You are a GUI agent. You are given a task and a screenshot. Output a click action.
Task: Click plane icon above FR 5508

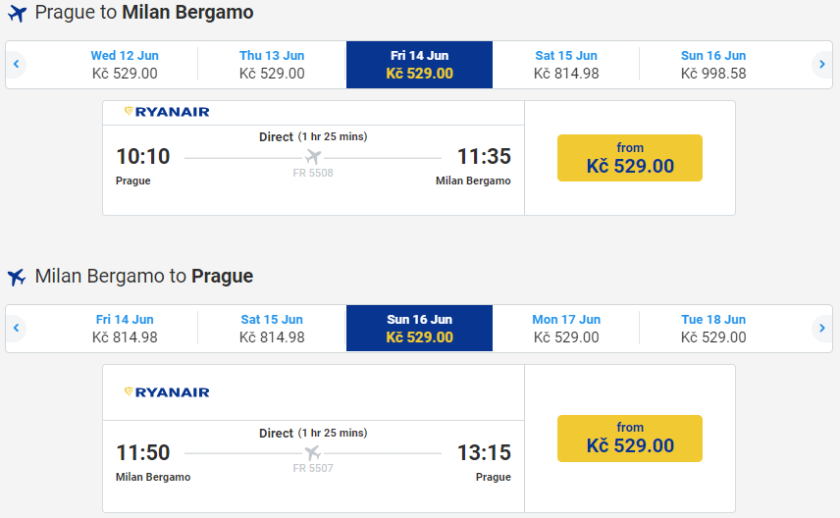(313, 157)
